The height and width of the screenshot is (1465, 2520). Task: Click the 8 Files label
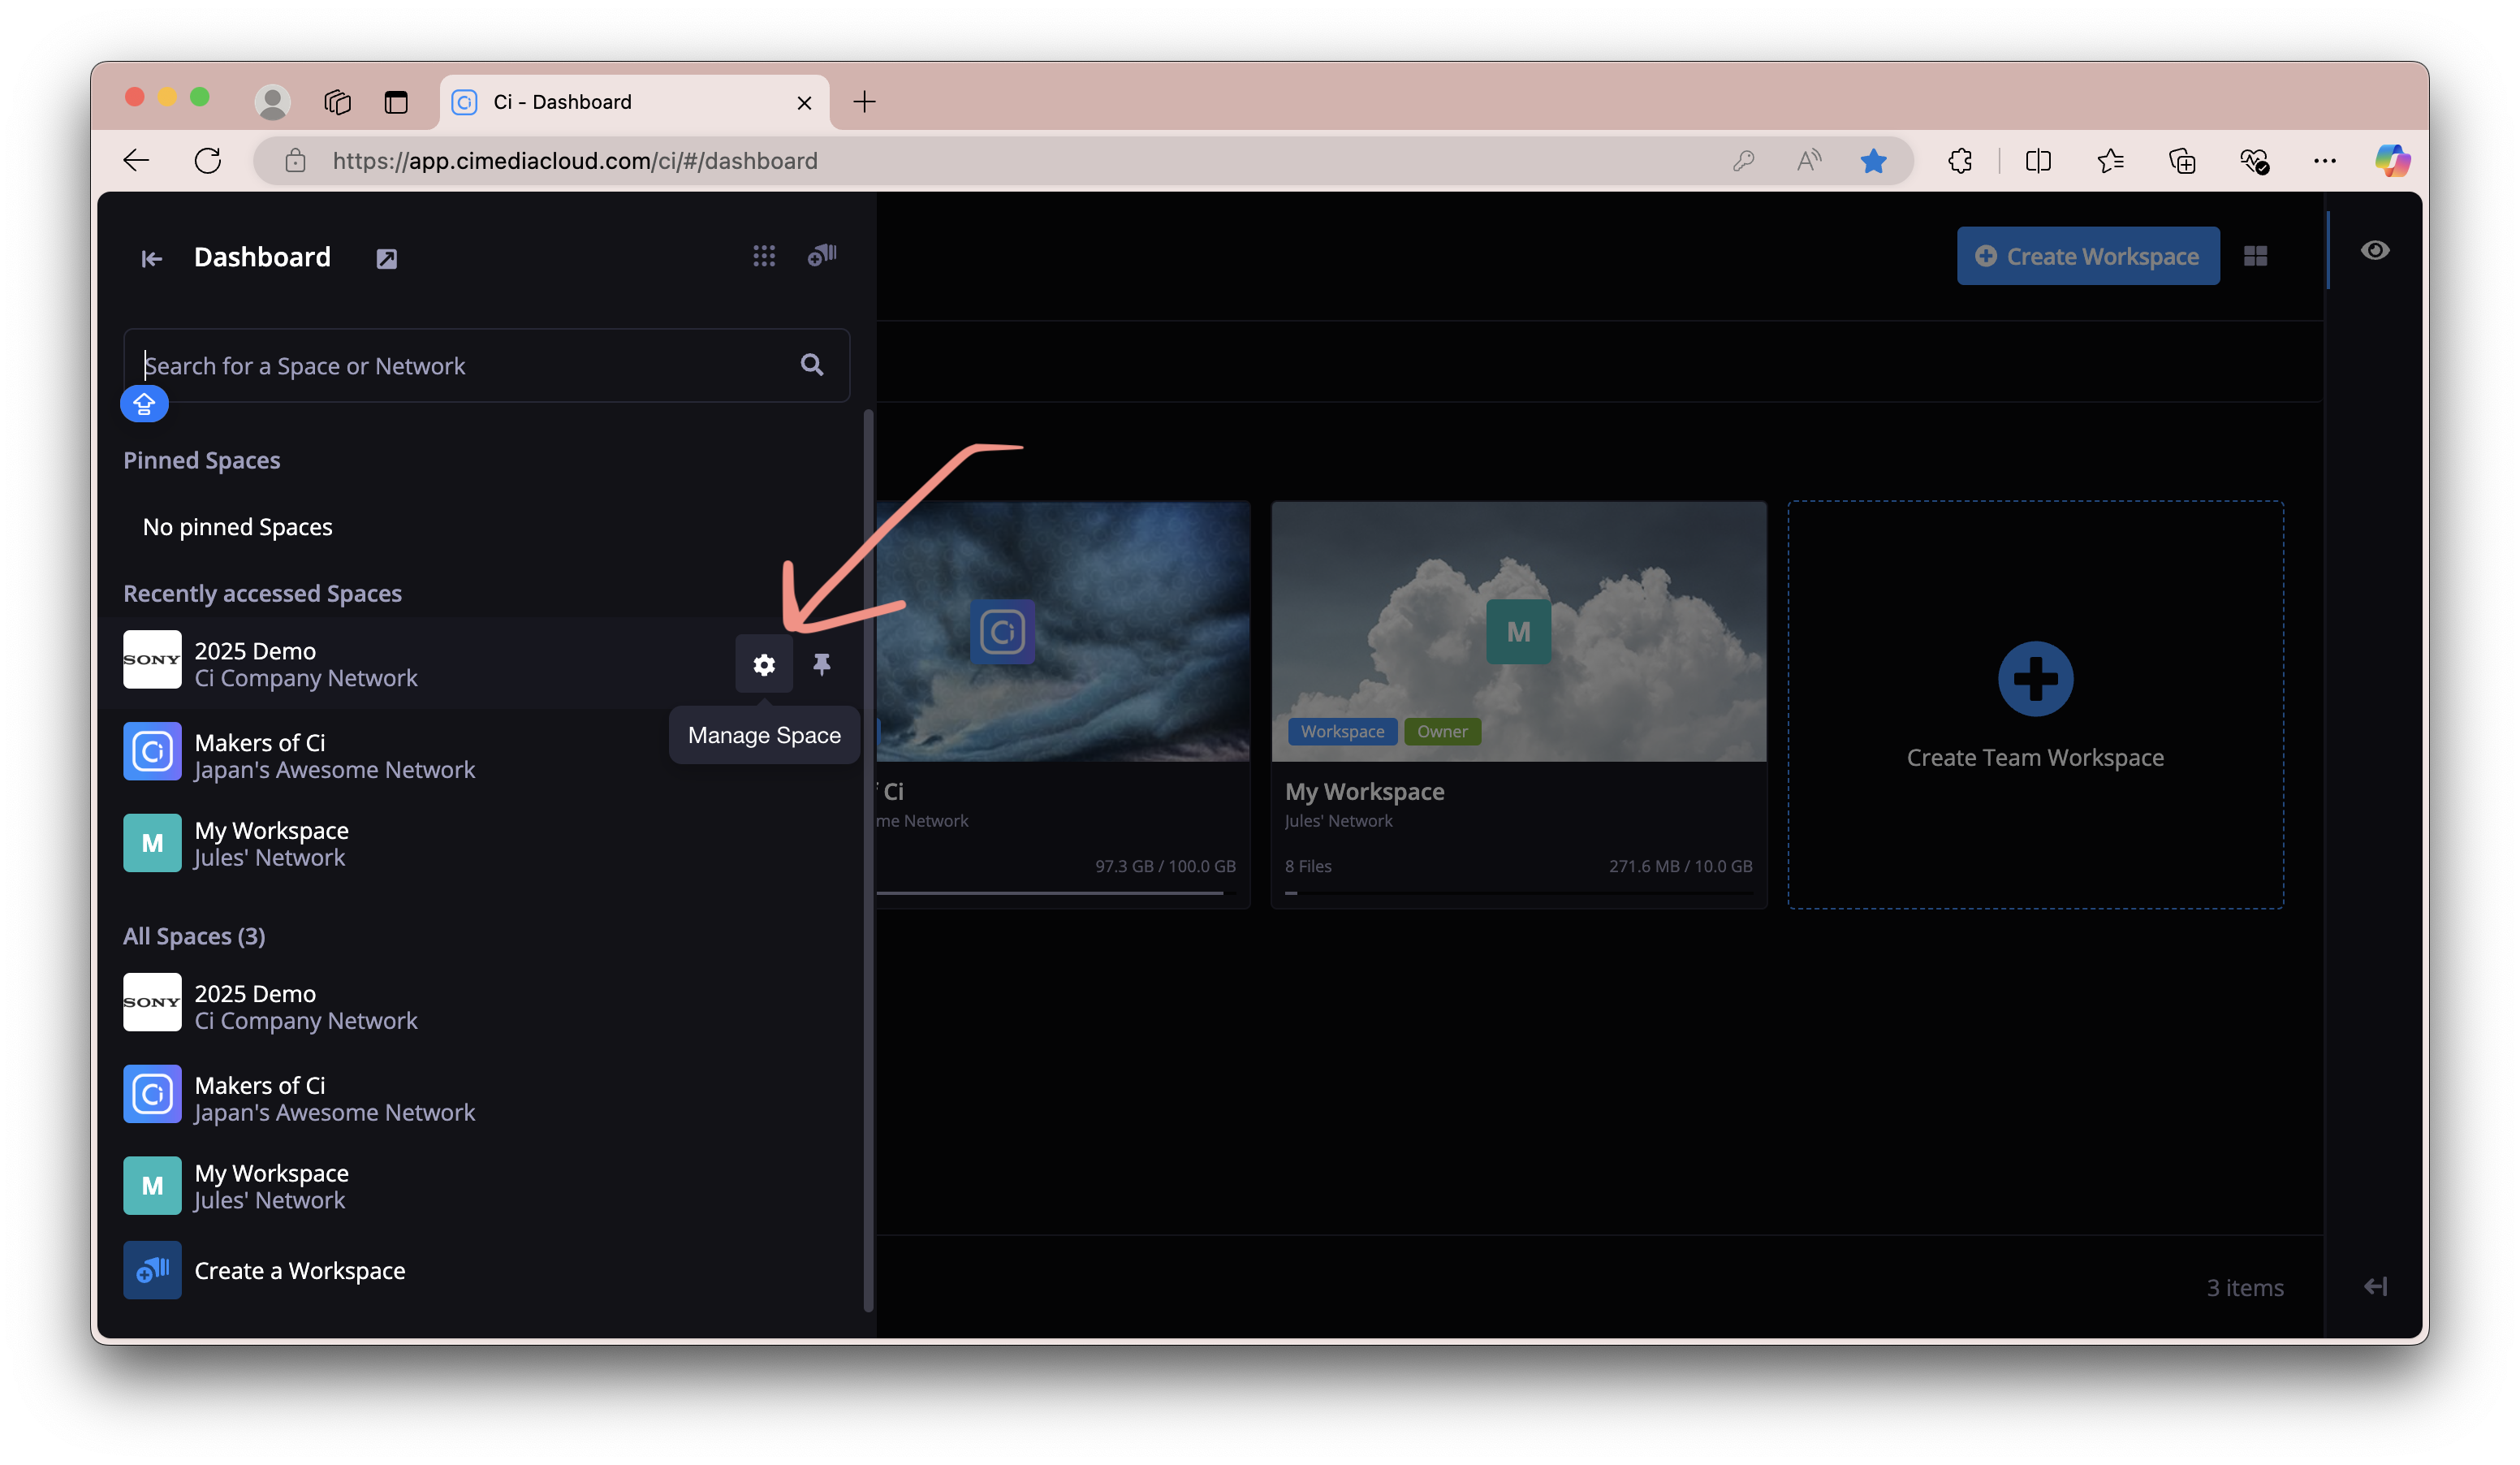pos(1308,866)
